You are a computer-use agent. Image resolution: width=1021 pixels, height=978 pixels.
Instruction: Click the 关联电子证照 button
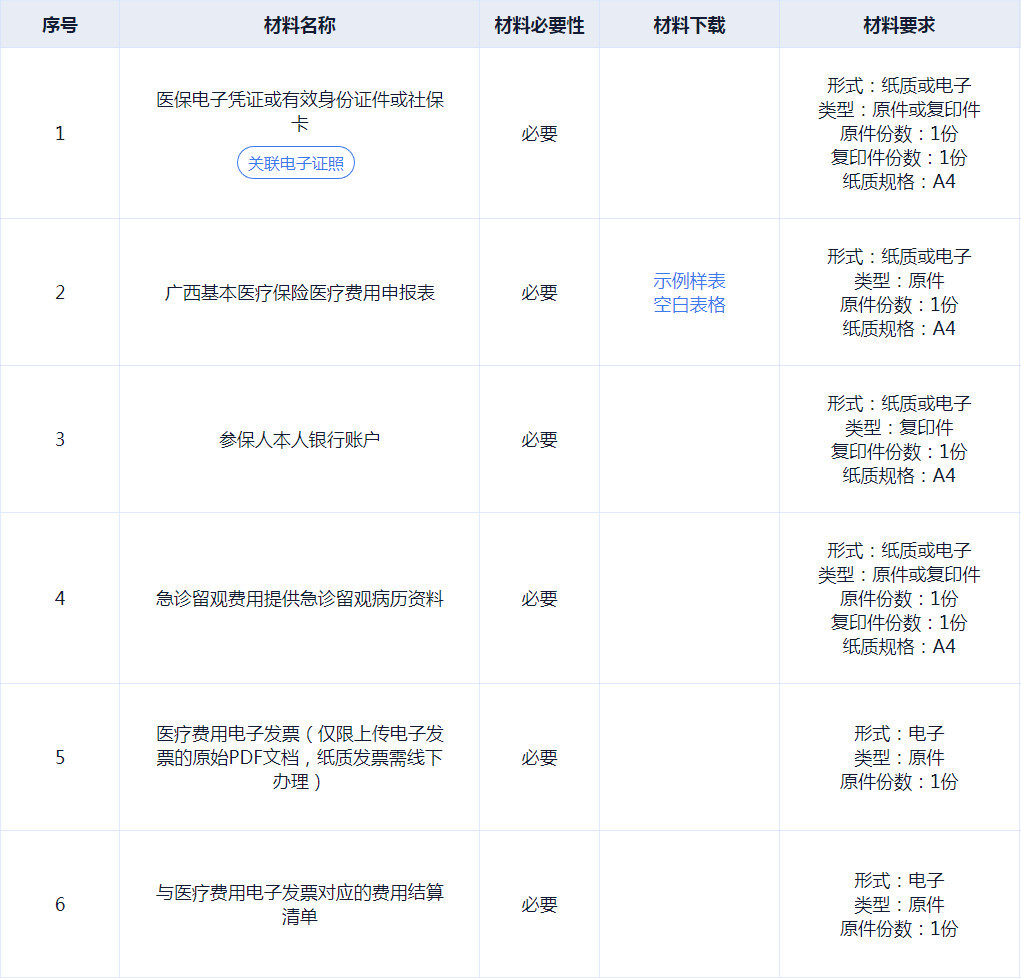pyautogui.click(x=296, y=163)
